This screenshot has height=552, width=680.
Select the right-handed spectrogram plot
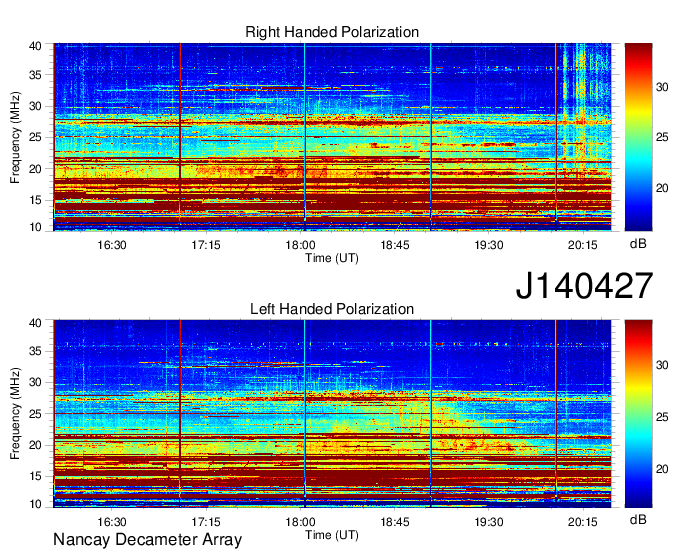pyautogui.click(x=332, y=137)
